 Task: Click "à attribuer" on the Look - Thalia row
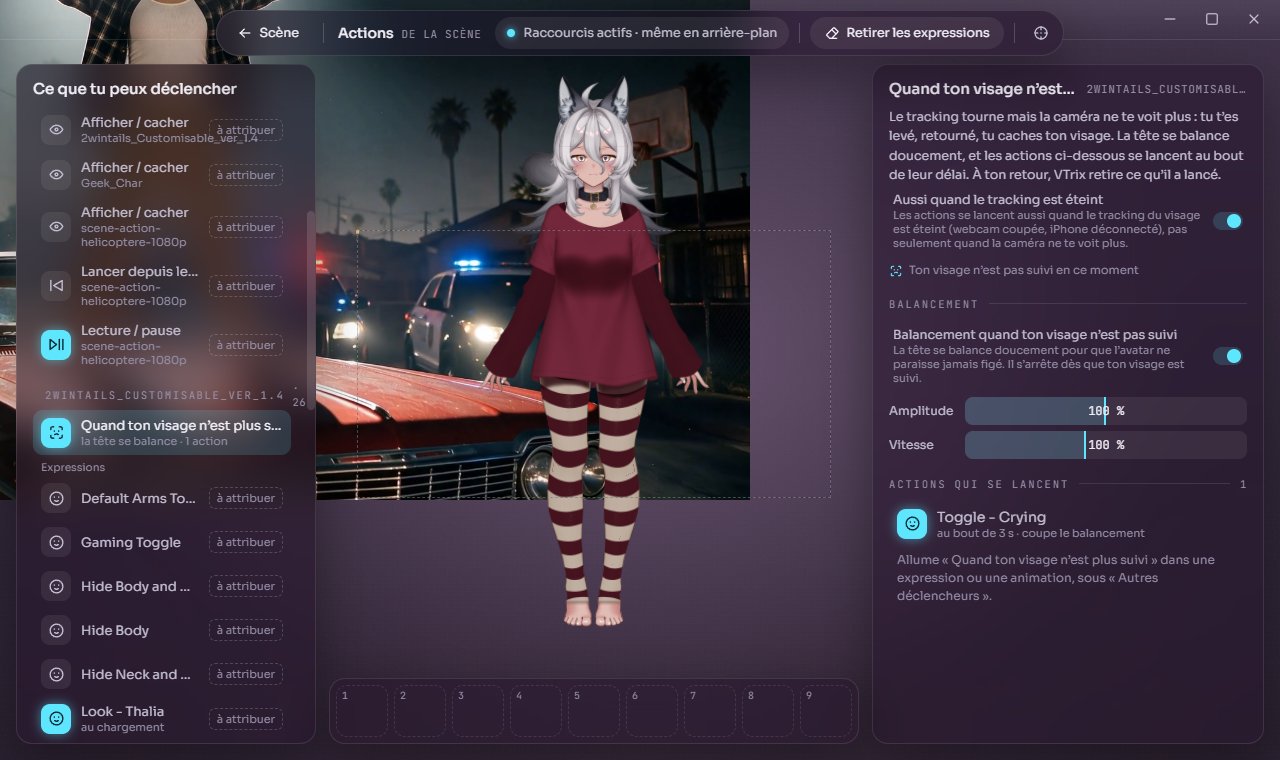click(246, 719)
